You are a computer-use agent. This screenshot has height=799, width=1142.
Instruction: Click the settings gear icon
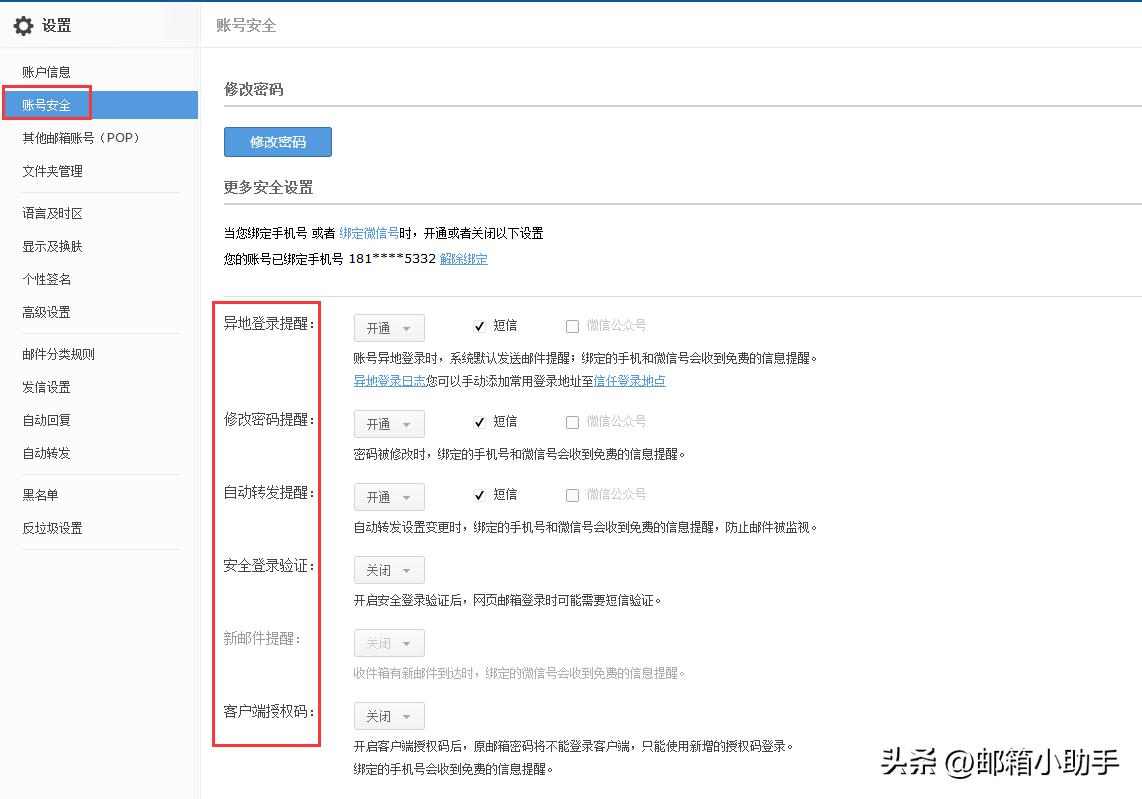click(23, 26)
